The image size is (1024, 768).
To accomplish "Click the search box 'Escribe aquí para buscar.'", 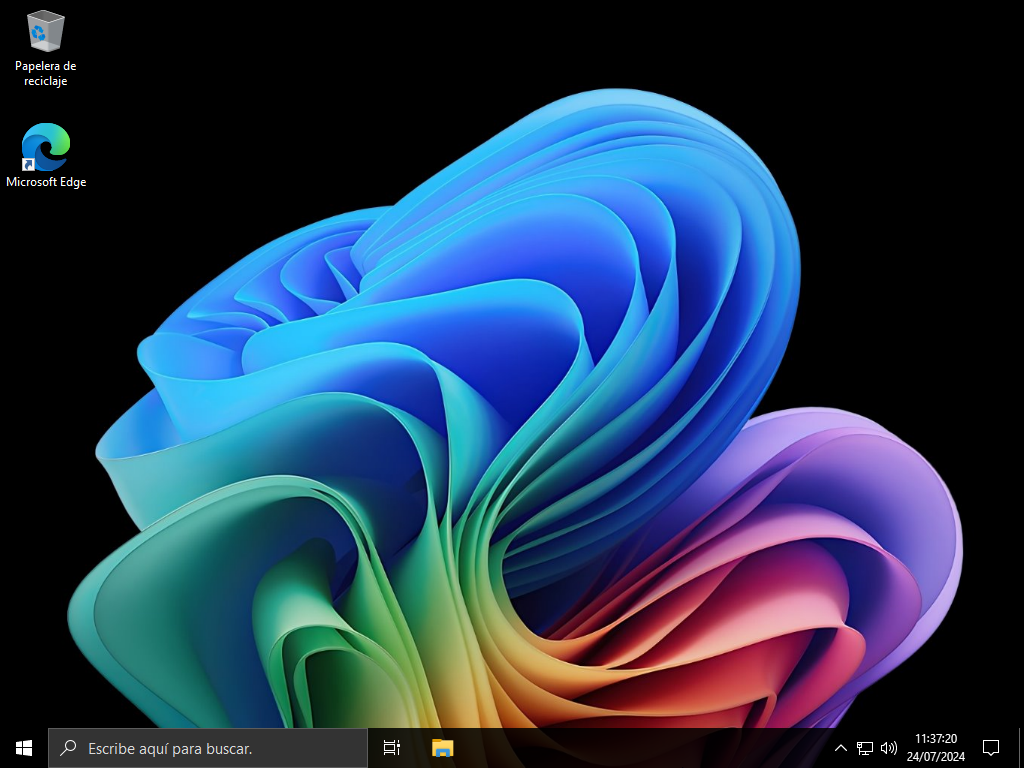I will click(x=208, y=748).
